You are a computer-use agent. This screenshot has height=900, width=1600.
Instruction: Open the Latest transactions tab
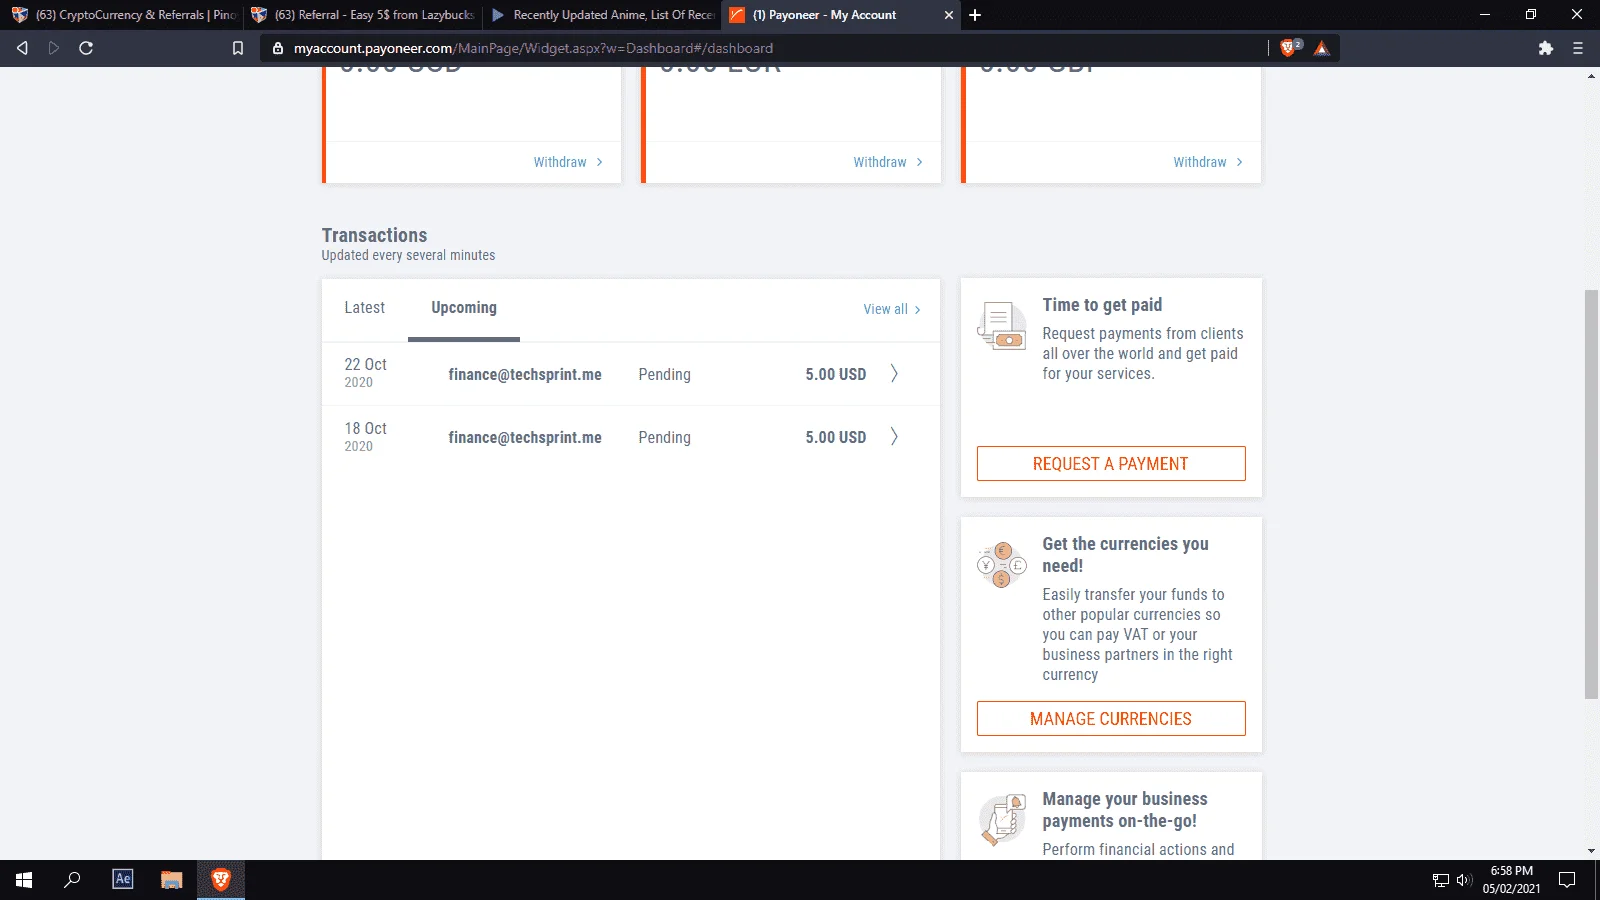pyautogui.click(x=364, y=308)
